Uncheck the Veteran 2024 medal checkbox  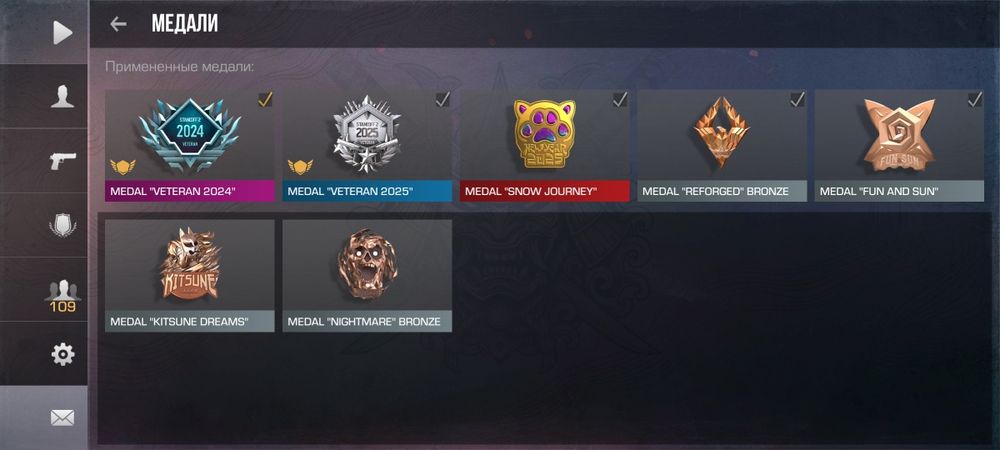(265, 99)
